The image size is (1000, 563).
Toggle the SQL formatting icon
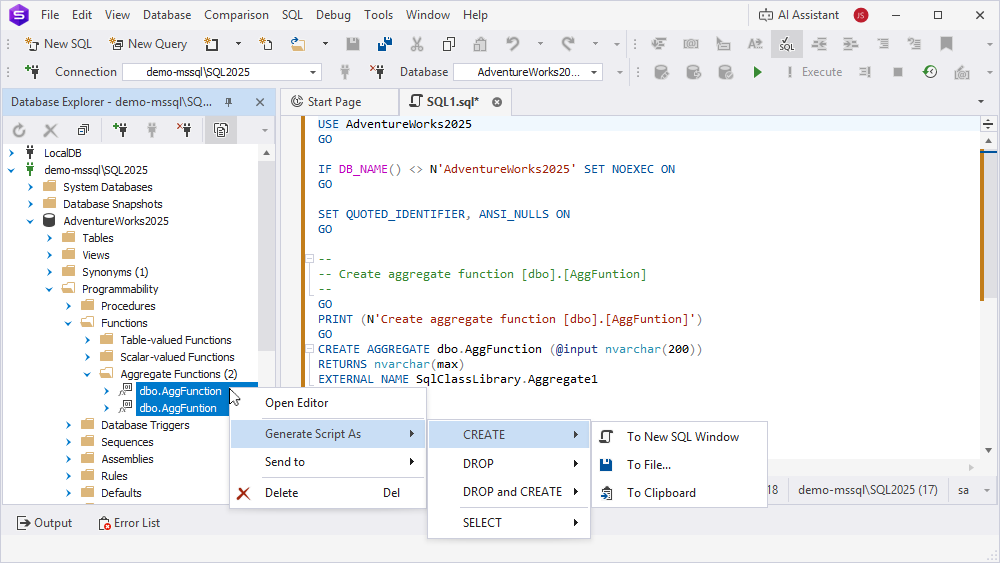[x=787, y=44]
